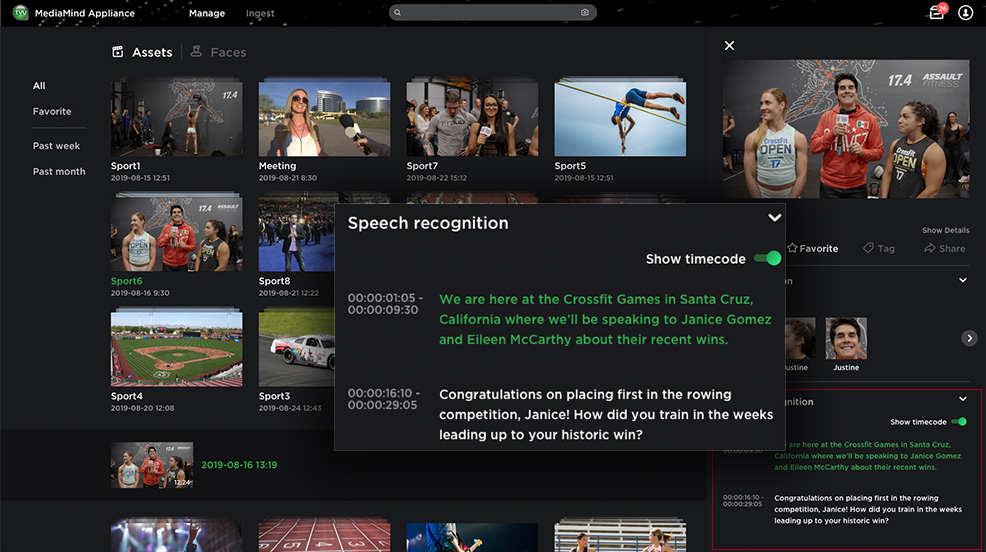Image resolution: width=986 pixels, height=552 pixels.
Task: Mark the asset as Favorite
Action: (x=812, y=248)
